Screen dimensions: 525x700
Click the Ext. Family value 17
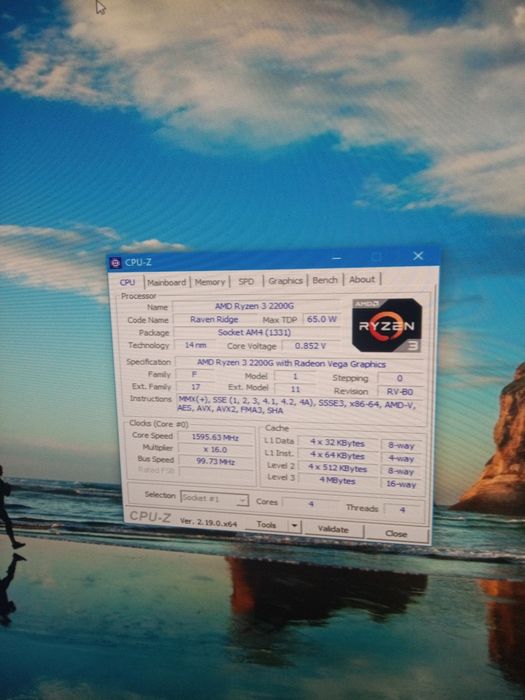click(x=195, y=387)
